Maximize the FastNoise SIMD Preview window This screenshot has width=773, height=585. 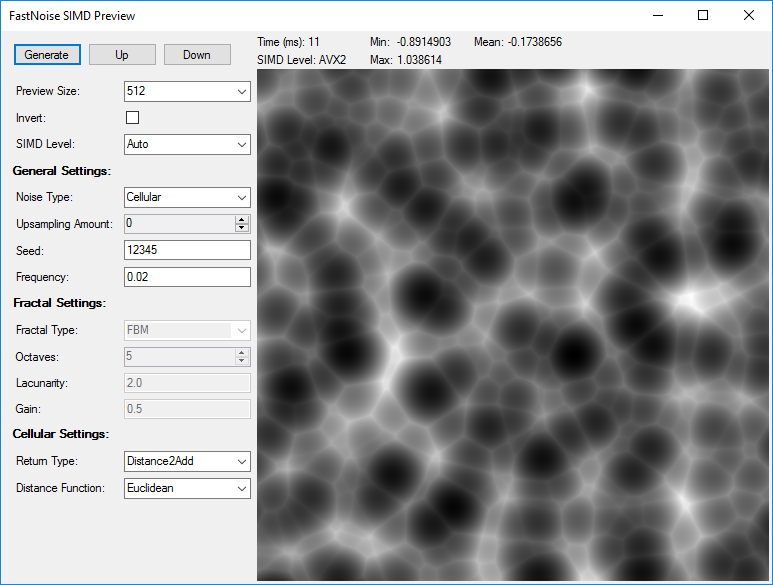click(703, 15)
